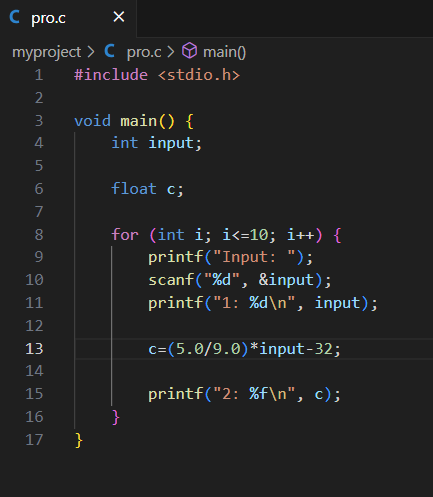Click the void keyword on line 3
The height and width of the screenshot is (497, 433).
92,121
